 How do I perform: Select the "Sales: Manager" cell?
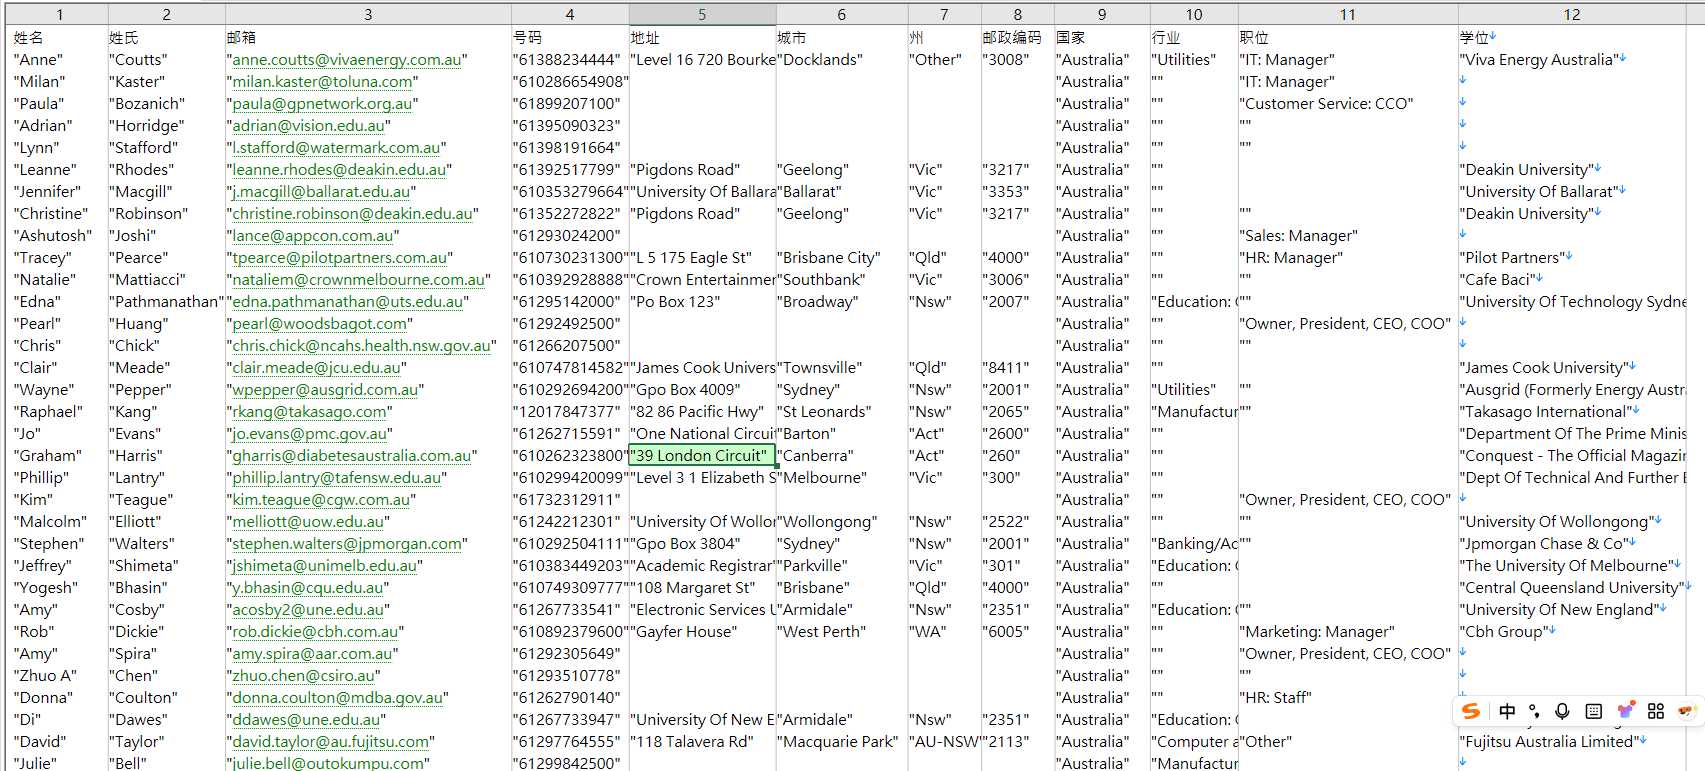click(1348, 236)
